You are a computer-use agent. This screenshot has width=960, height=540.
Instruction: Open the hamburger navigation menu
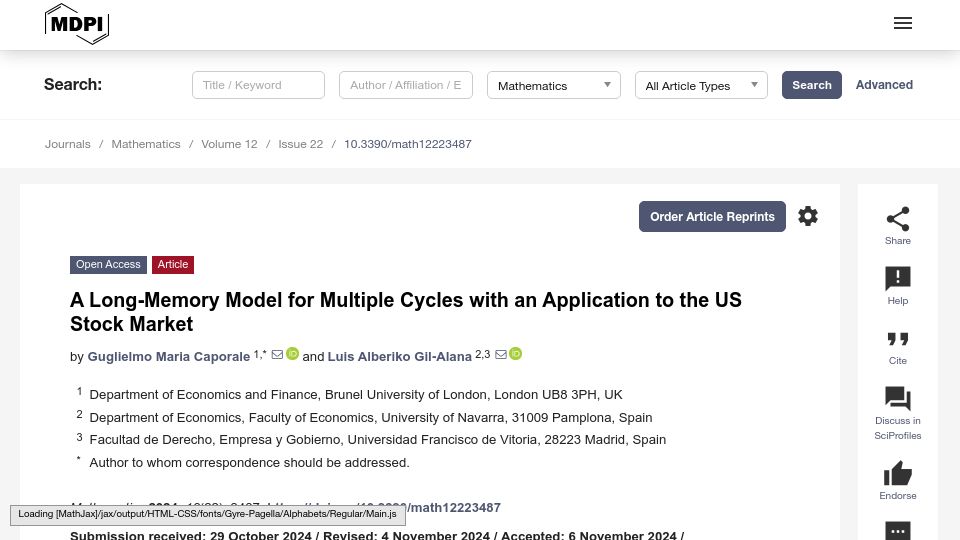coord(902,23)
